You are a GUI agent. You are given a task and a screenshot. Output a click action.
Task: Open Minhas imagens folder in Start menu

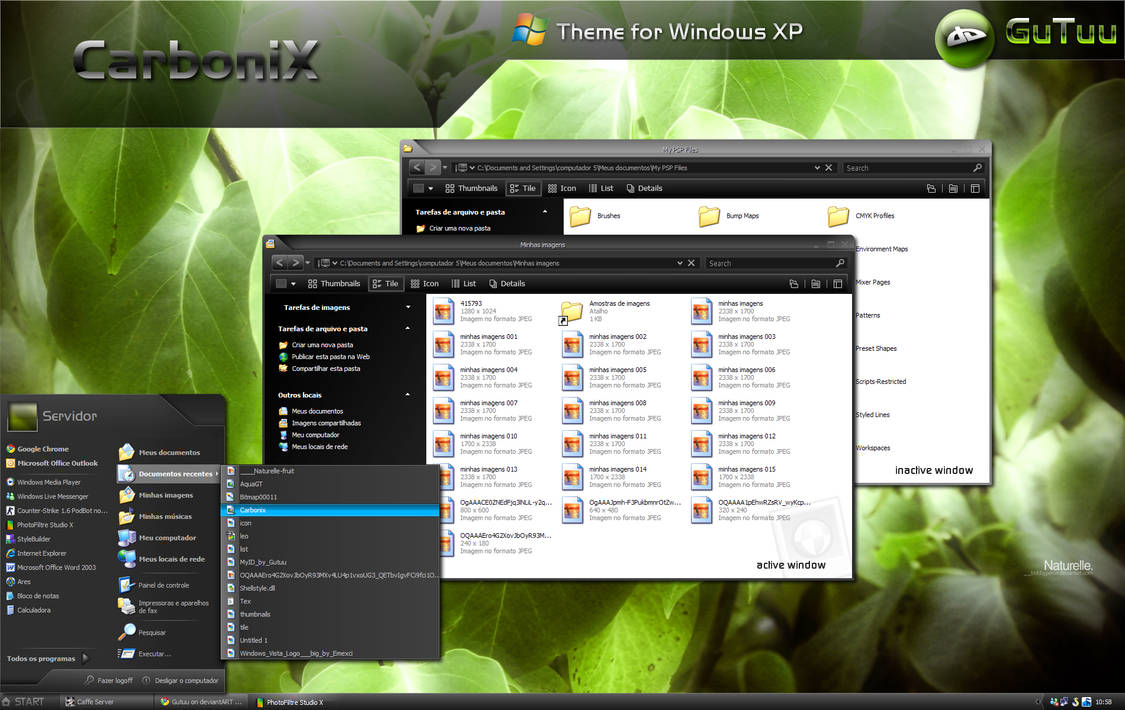[x=156, y=495]
